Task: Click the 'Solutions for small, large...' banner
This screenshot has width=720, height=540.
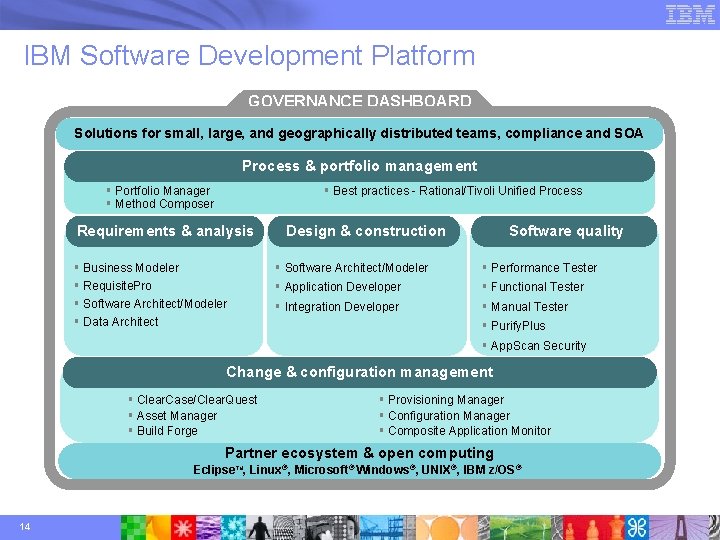Action: click(x=359, y=133)
